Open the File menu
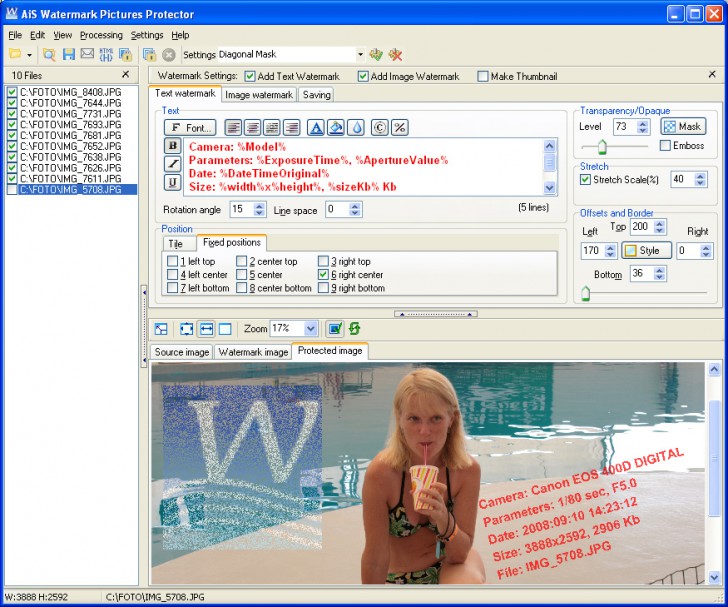 click(15, 35)
